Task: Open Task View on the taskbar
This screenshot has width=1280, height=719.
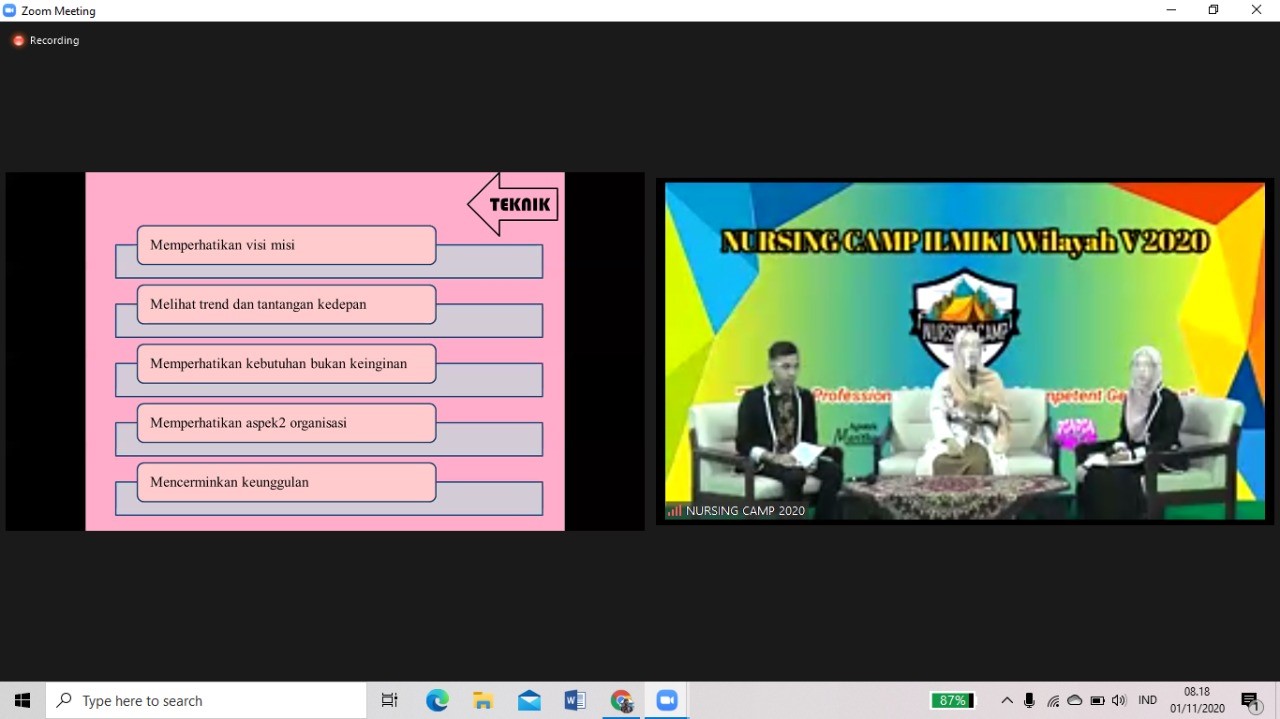Action: (390, 701)
